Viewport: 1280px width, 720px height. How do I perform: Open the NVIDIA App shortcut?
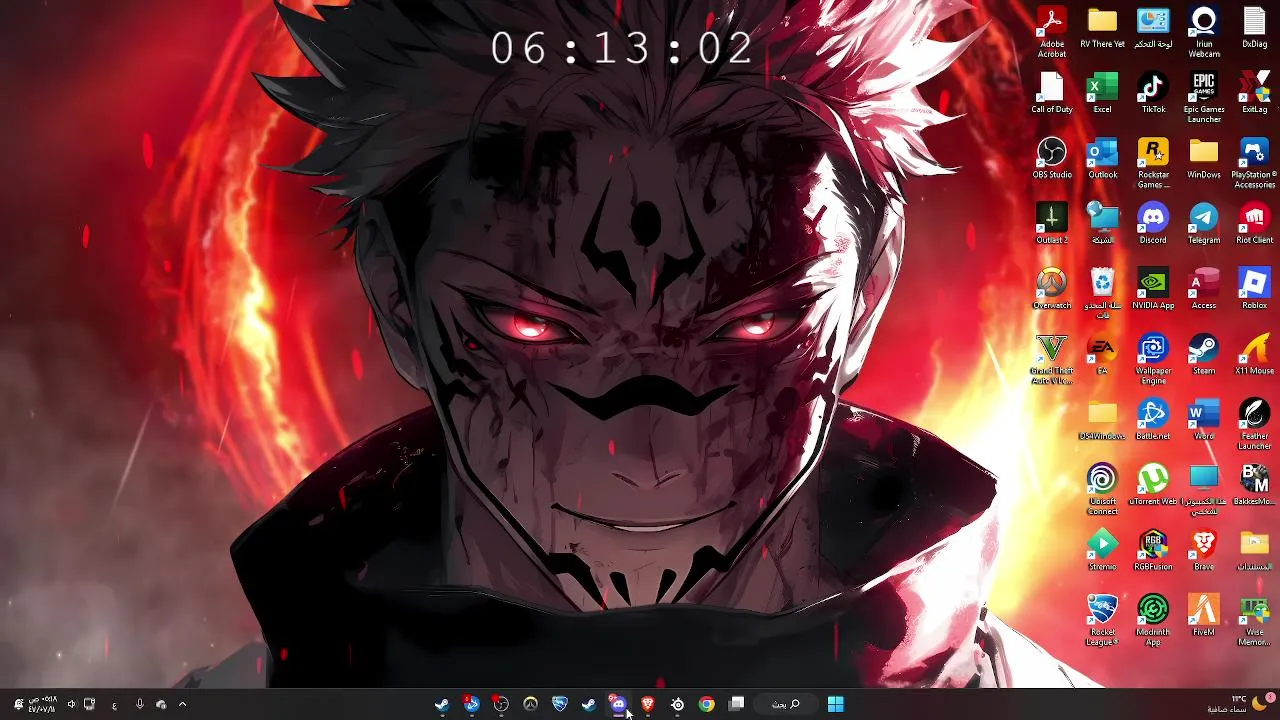pyautogui.click(x=1153, y=288)
